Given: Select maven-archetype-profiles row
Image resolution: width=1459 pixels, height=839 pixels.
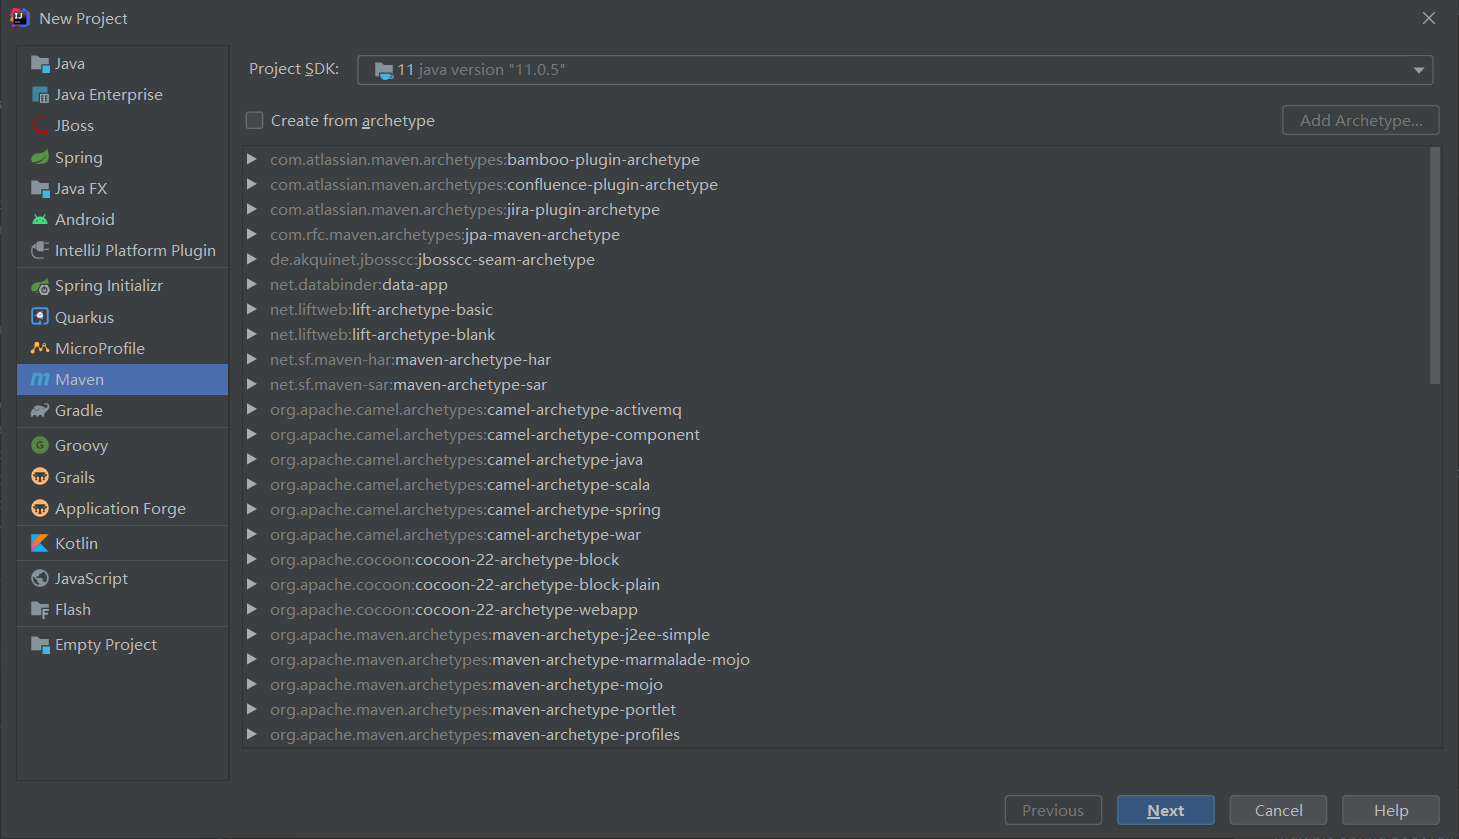Looking at the screenshot, I should click(x=836, y=734).
